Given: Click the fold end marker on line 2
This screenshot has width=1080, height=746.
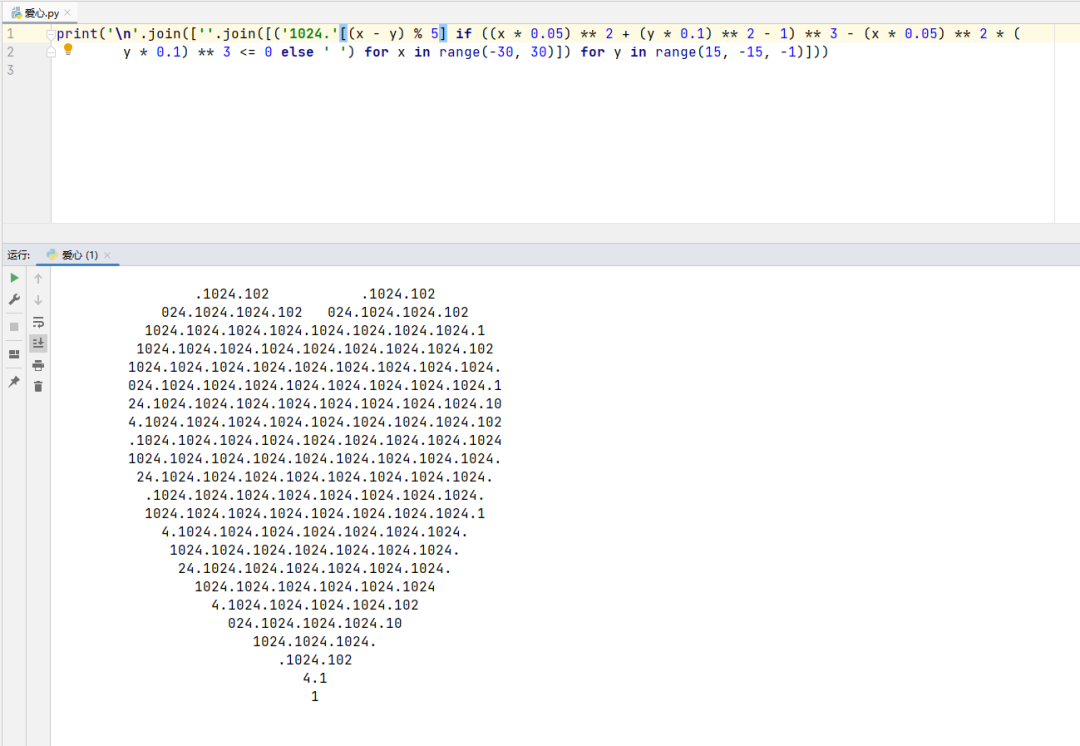Looking at the screenshot, I should click(x=50, y=52).
